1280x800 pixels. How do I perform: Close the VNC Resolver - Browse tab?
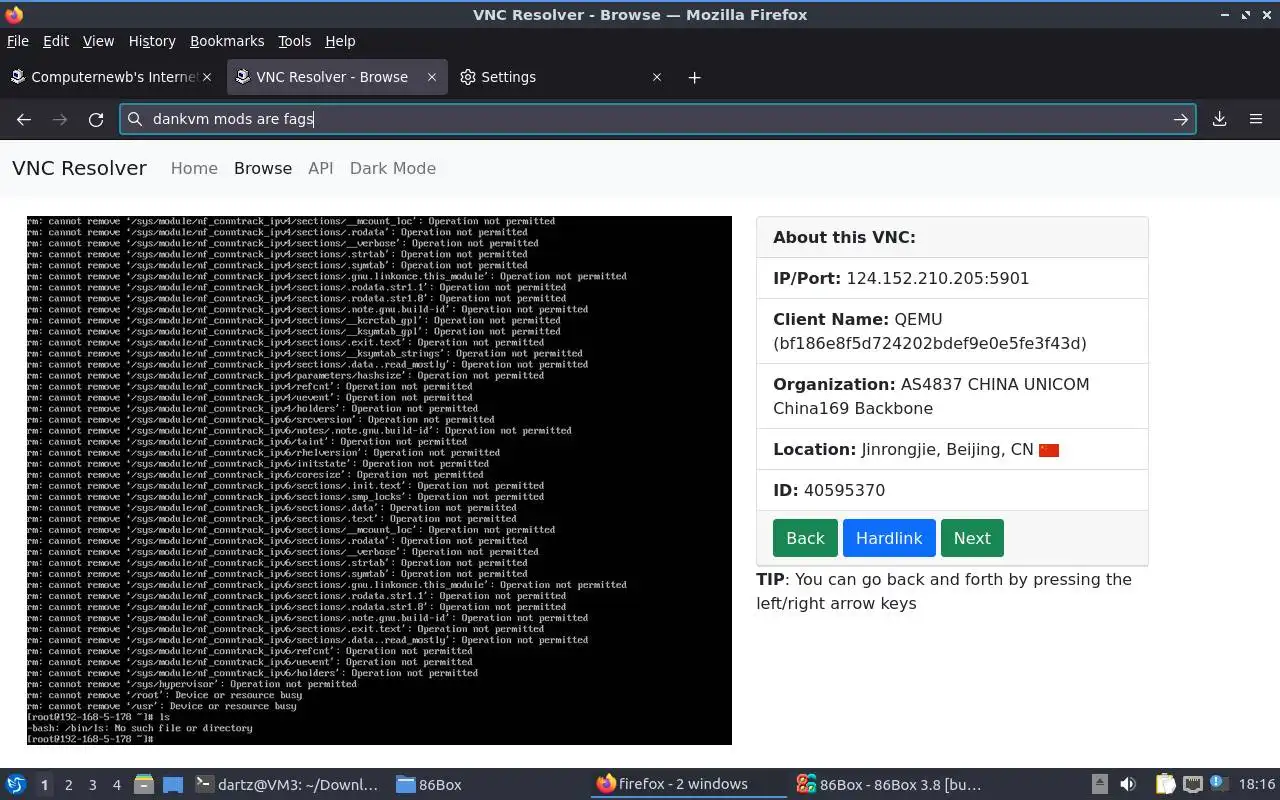click(432, 77)
